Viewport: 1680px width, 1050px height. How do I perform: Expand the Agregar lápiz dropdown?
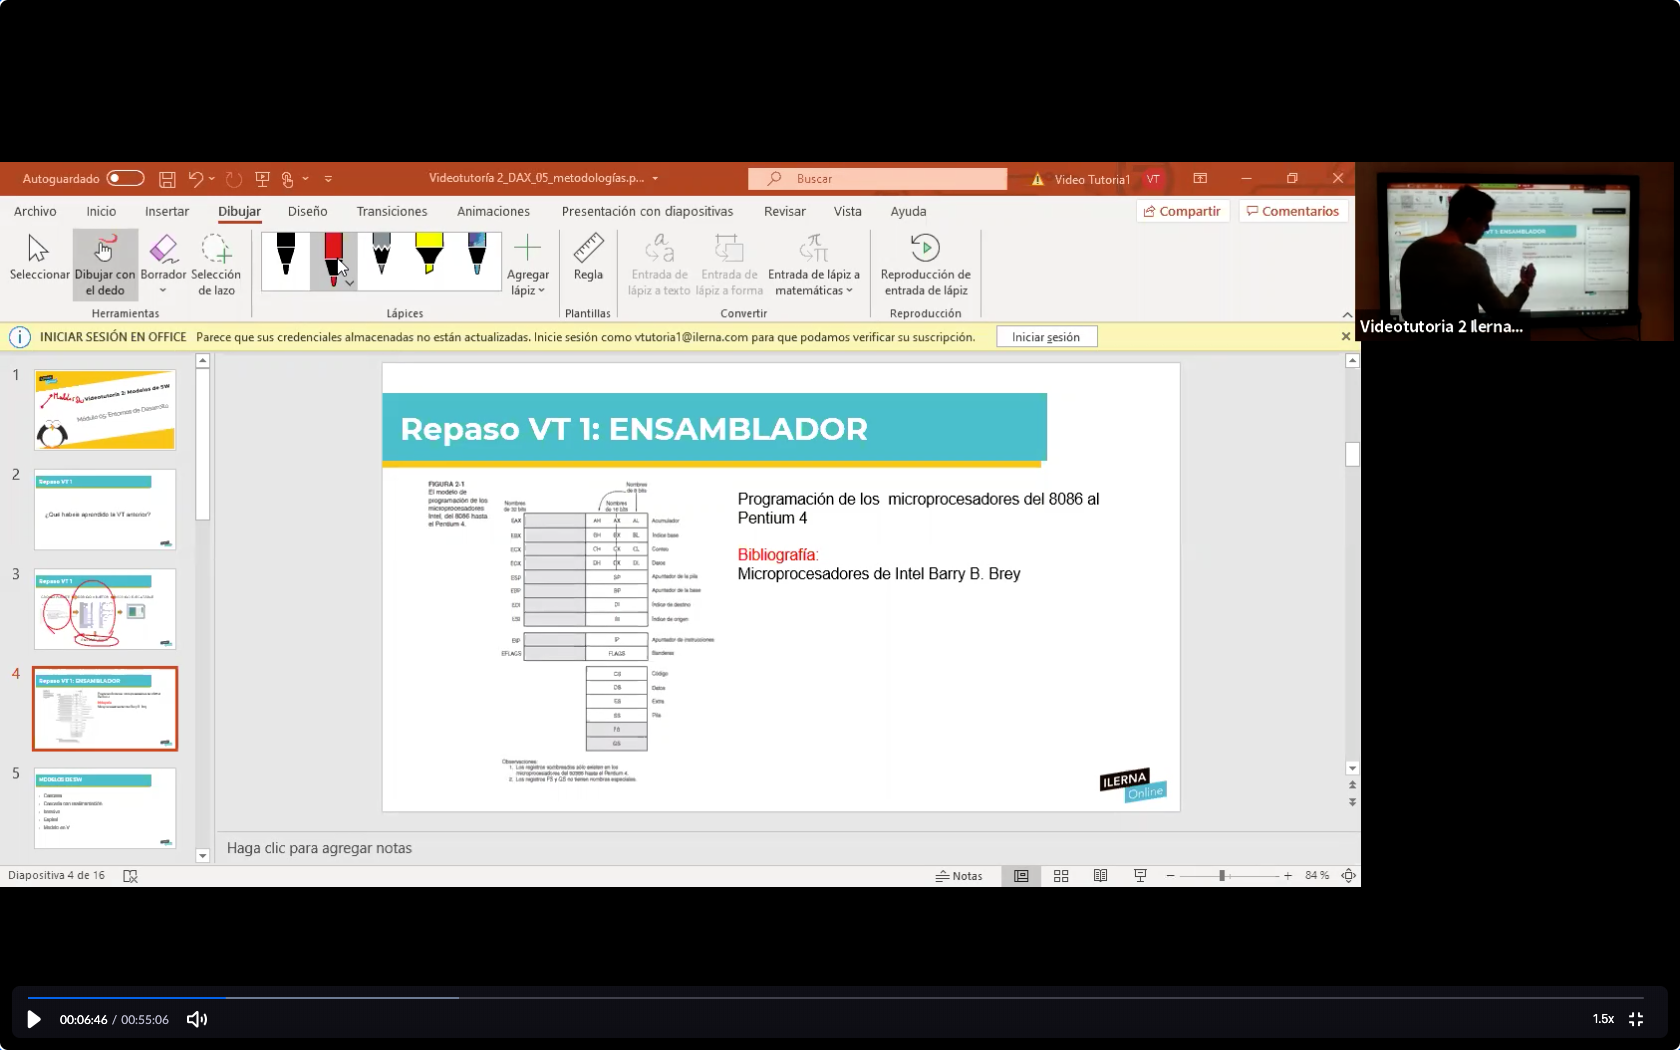[527, 265]
